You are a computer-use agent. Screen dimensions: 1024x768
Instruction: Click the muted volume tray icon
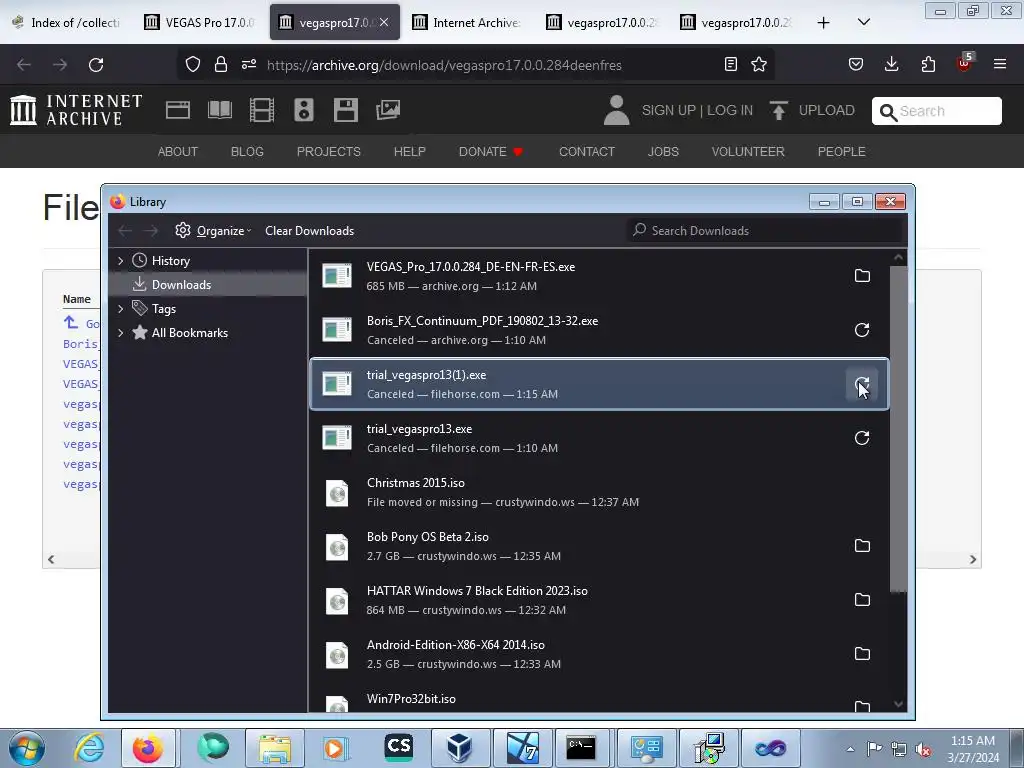click(x=923, y=749)
